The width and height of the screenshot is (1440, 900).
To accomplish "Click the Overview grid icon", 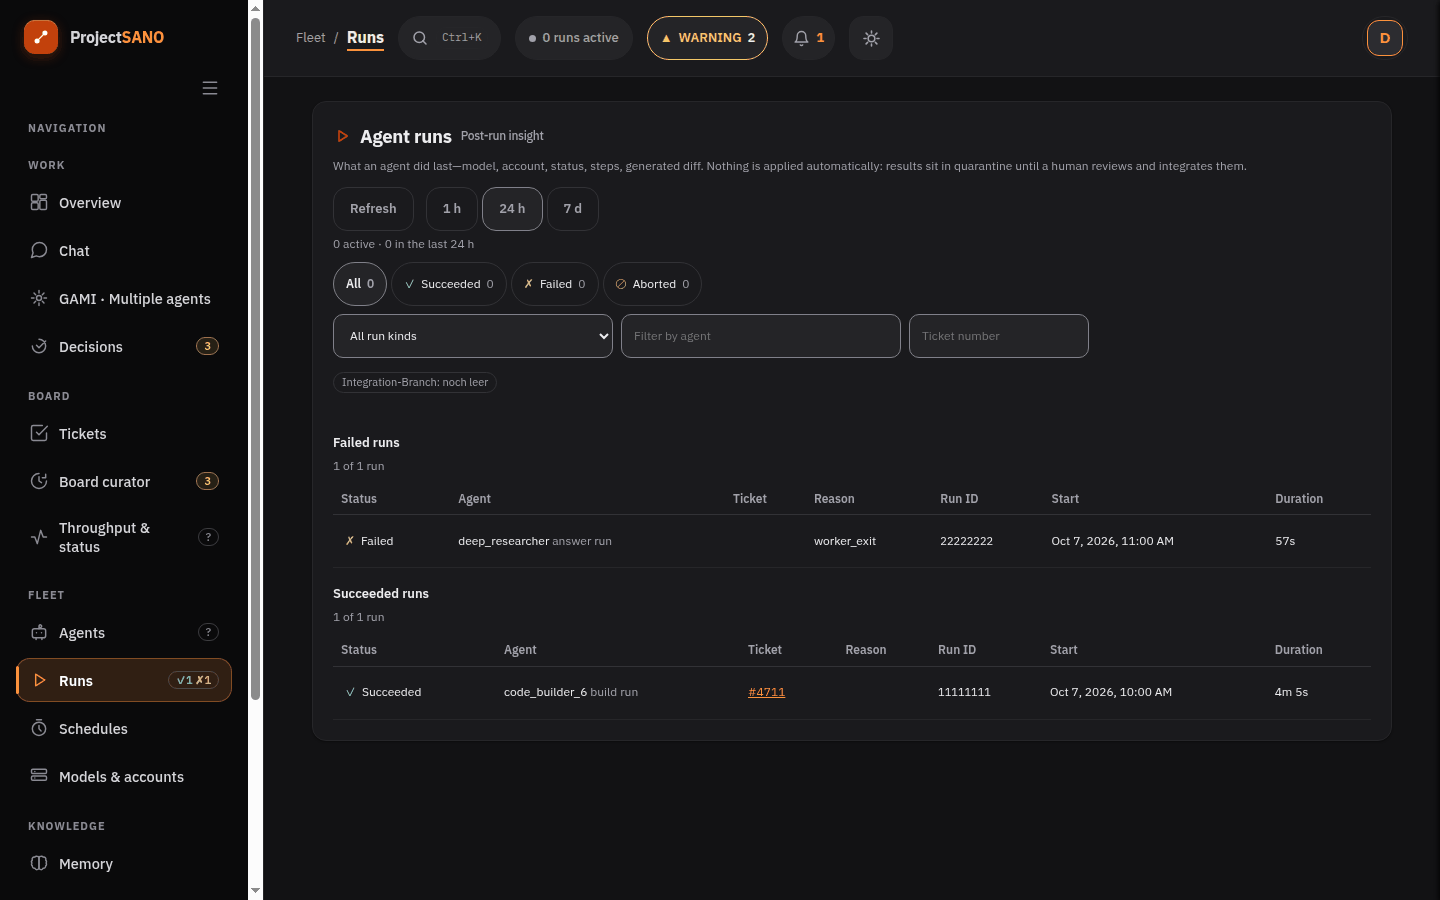I will point(39,202).
